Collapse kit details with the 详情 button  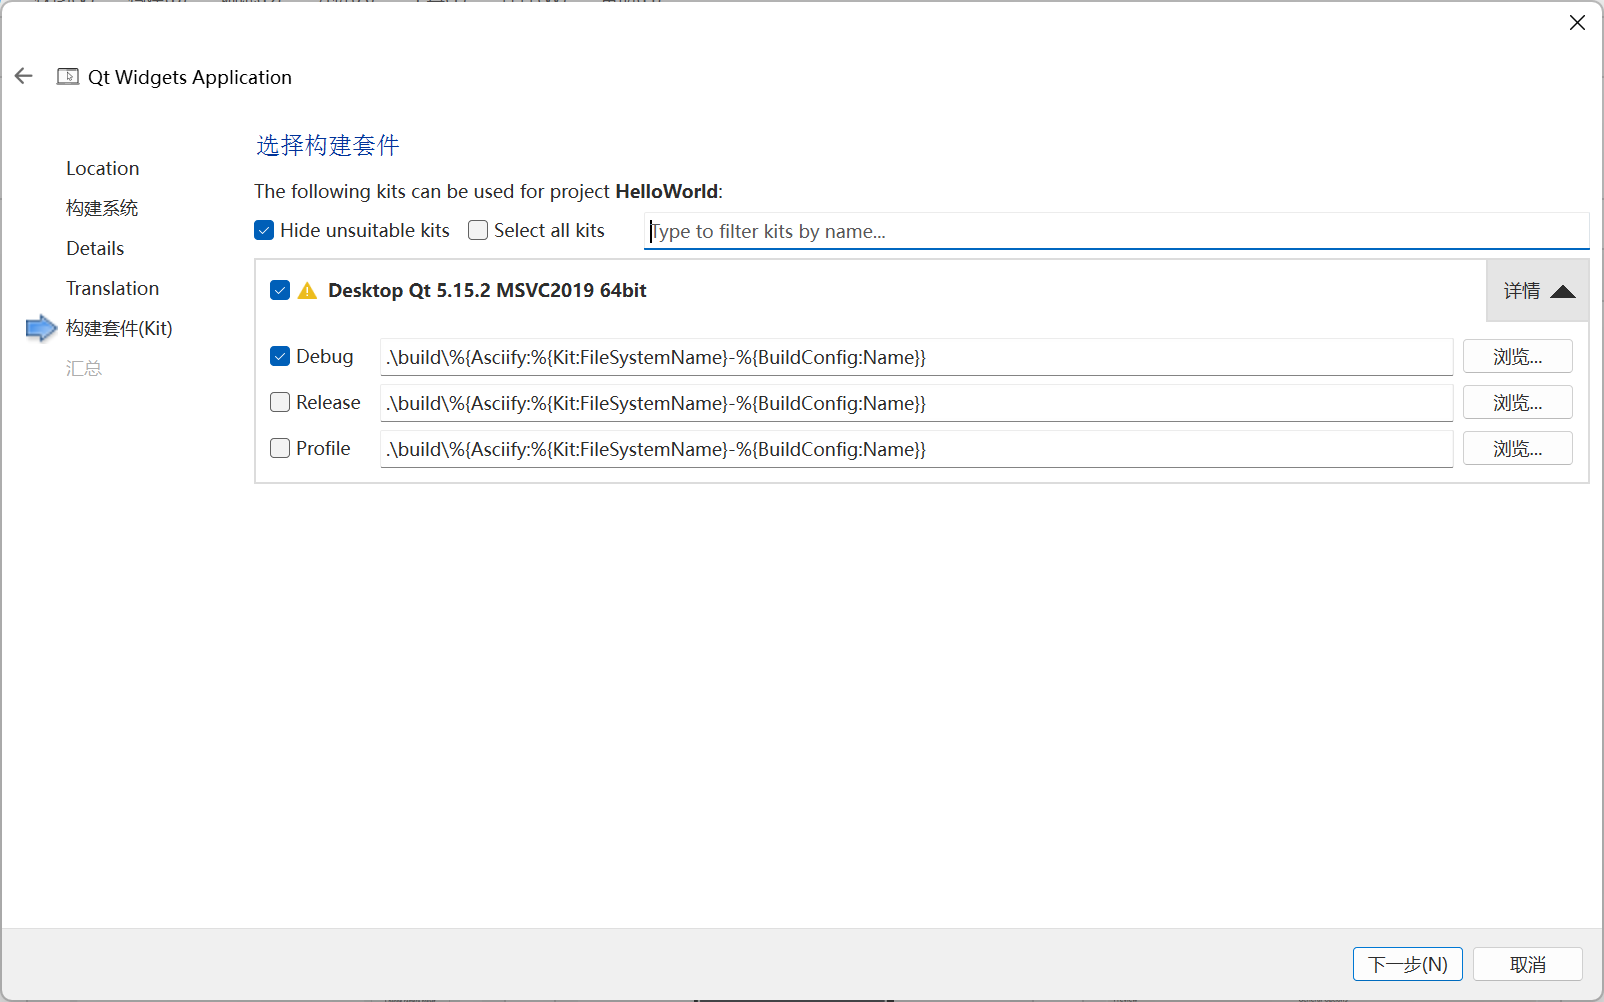[x=1538, y=291]
